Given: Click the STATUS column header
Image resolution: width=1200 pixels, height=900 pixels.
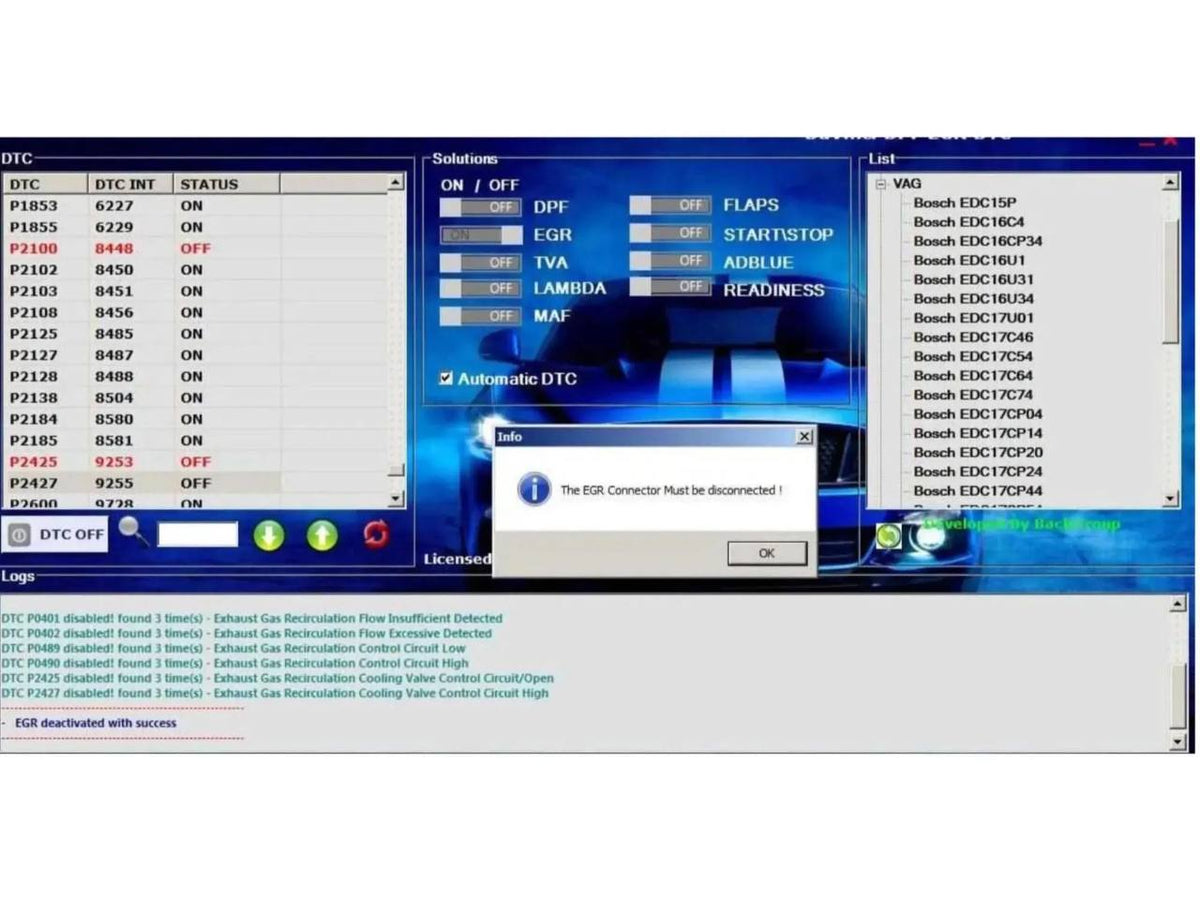Looking at the screenshot, I should (211, 184).
